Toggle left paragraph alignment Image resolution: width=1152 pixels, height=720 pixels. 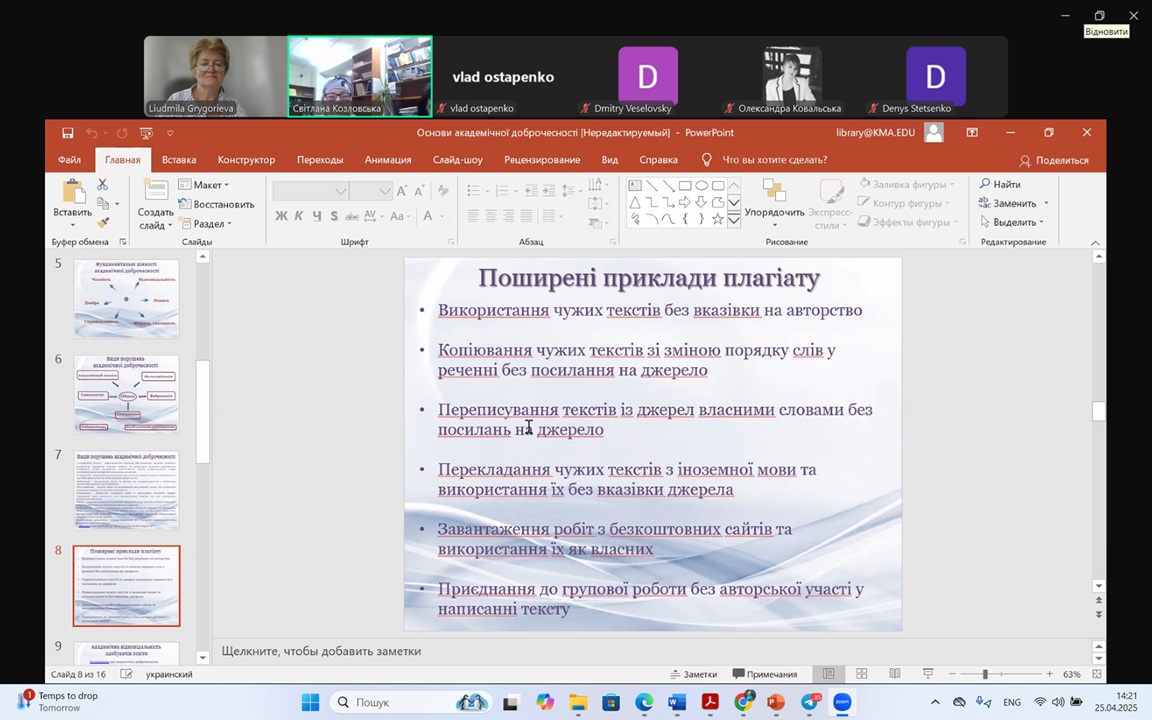pyautogui.click(x=473, y=216)
